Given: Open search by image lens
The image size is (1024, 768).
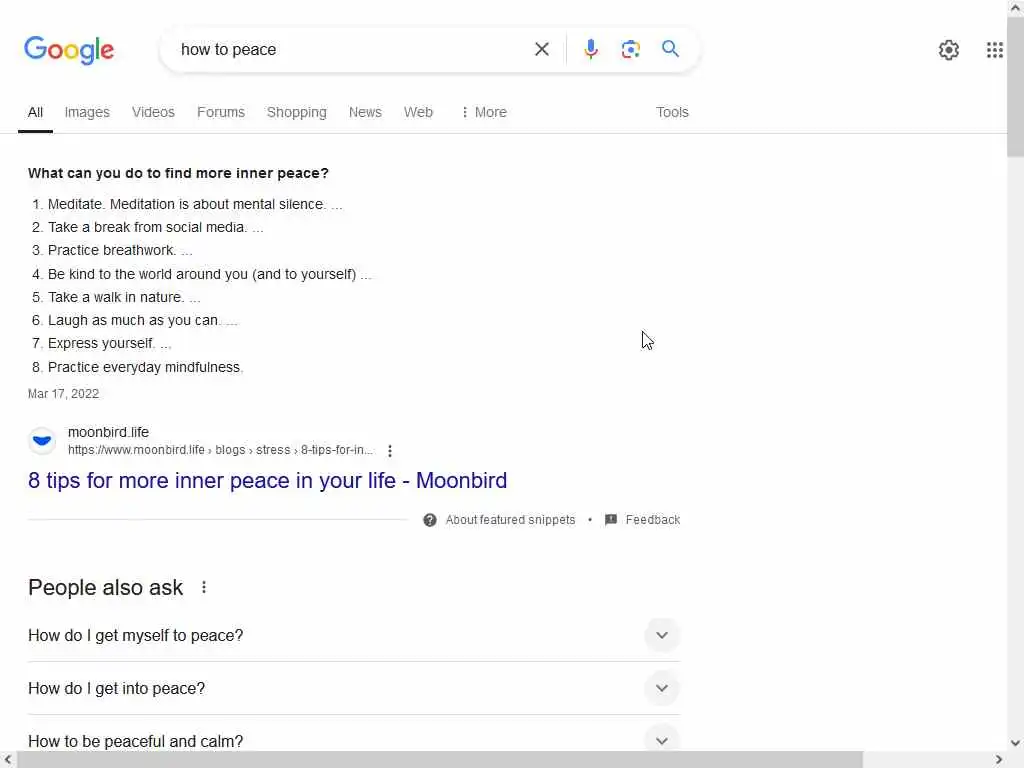Looking at the screenshot, I should [630, 49].
